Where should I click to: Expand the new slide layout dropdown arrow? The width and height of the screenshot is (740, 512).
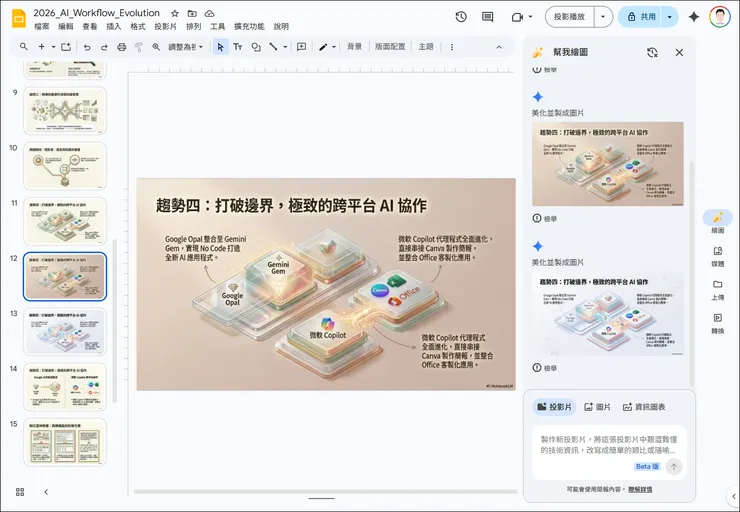(x=53, y=47)
